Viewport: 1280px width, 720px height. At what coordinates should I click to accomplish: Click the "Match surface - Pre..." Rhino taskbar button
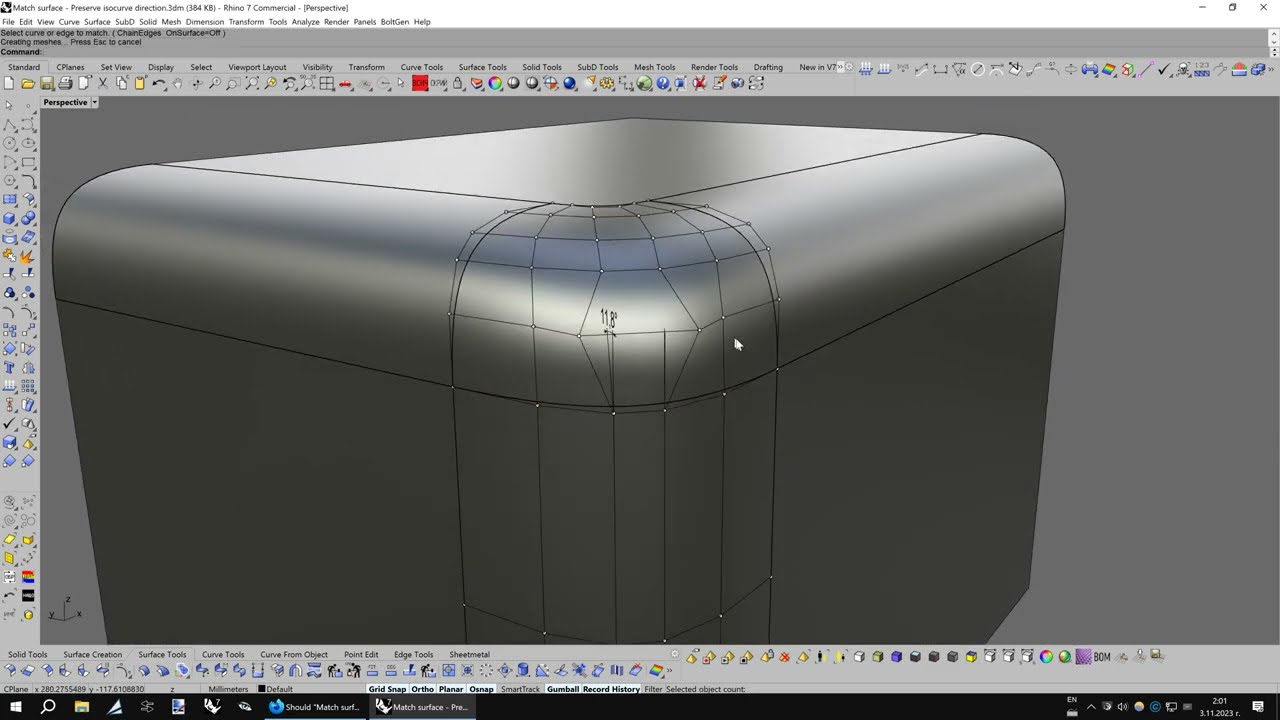[x=421, y=707]
